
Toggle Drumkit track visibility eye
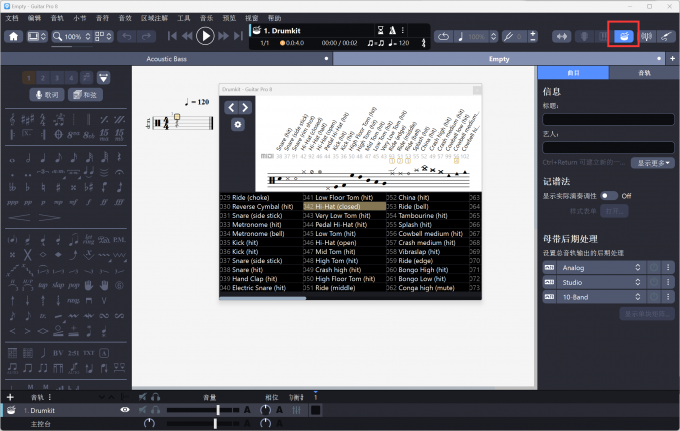point(125,410)
